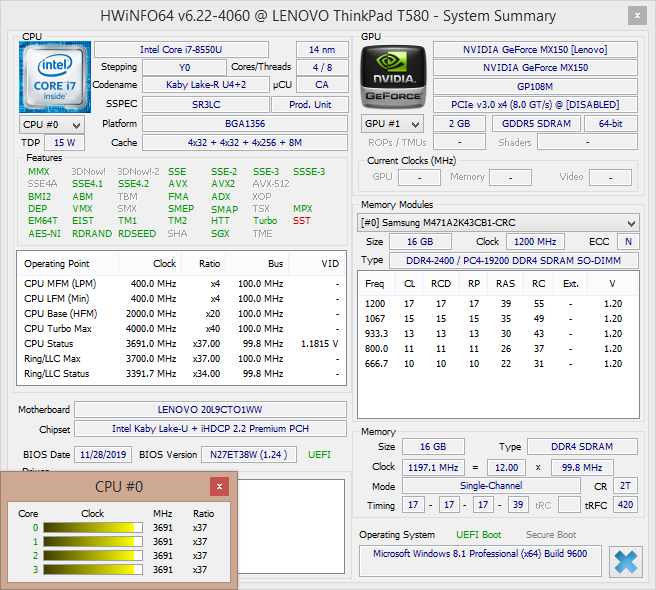This screenshot has height=590, width=656.
Task: Click the 15 W TDP field
Action: tap(64, 143)
